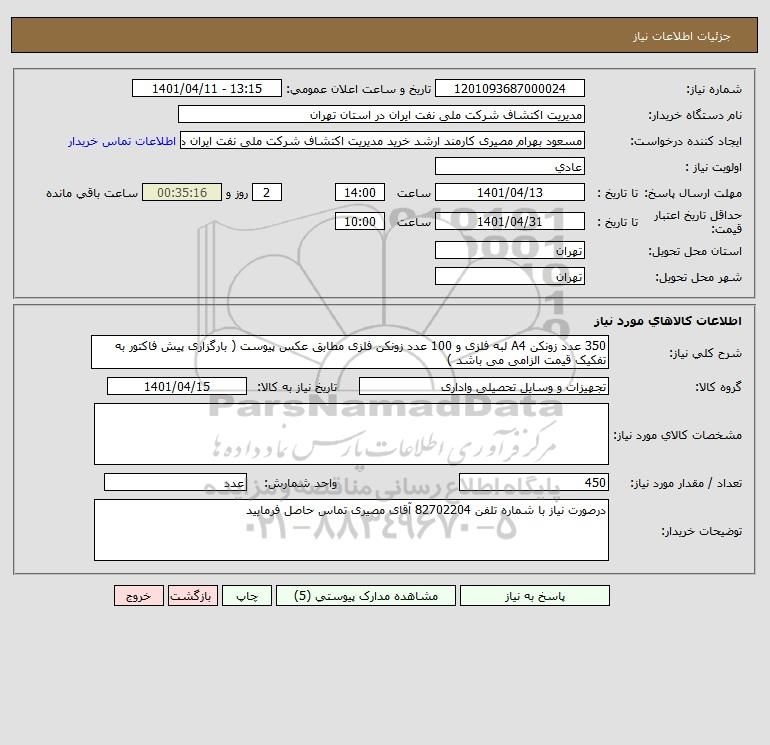Click the goods group field تجهیزات و وسایل تحصیلی
The height and width of the screenshot is (745, 770).
pyautogui.click(x=484, y=386)
